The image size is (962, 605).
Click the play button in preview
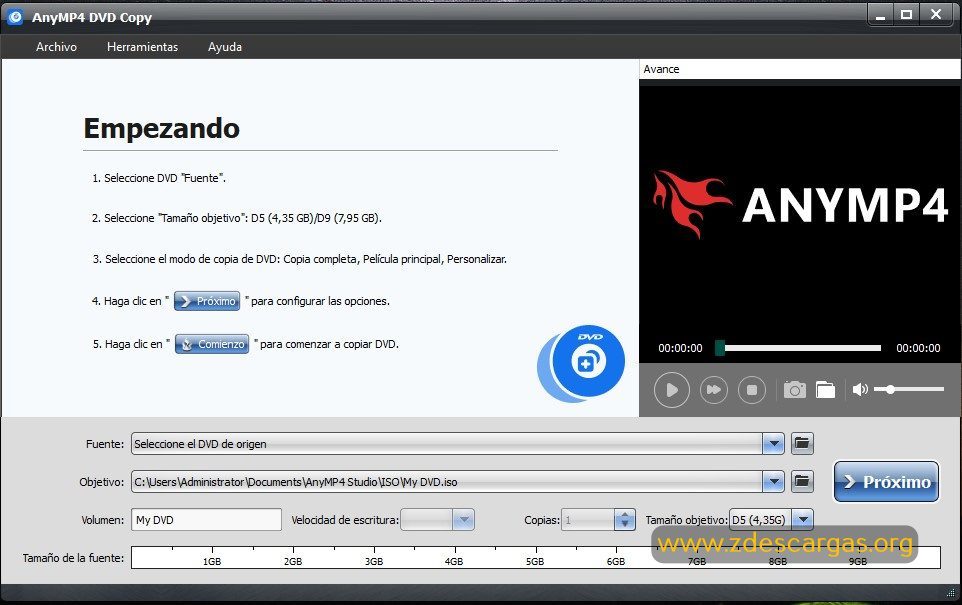(x=672, y=390)
